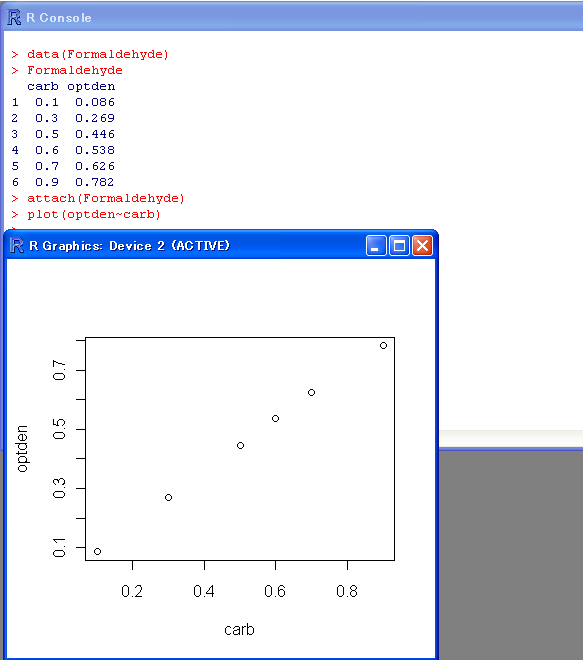Click the plot point at carb 0.1
Viewport: 583px width, 660px height.
97,551
